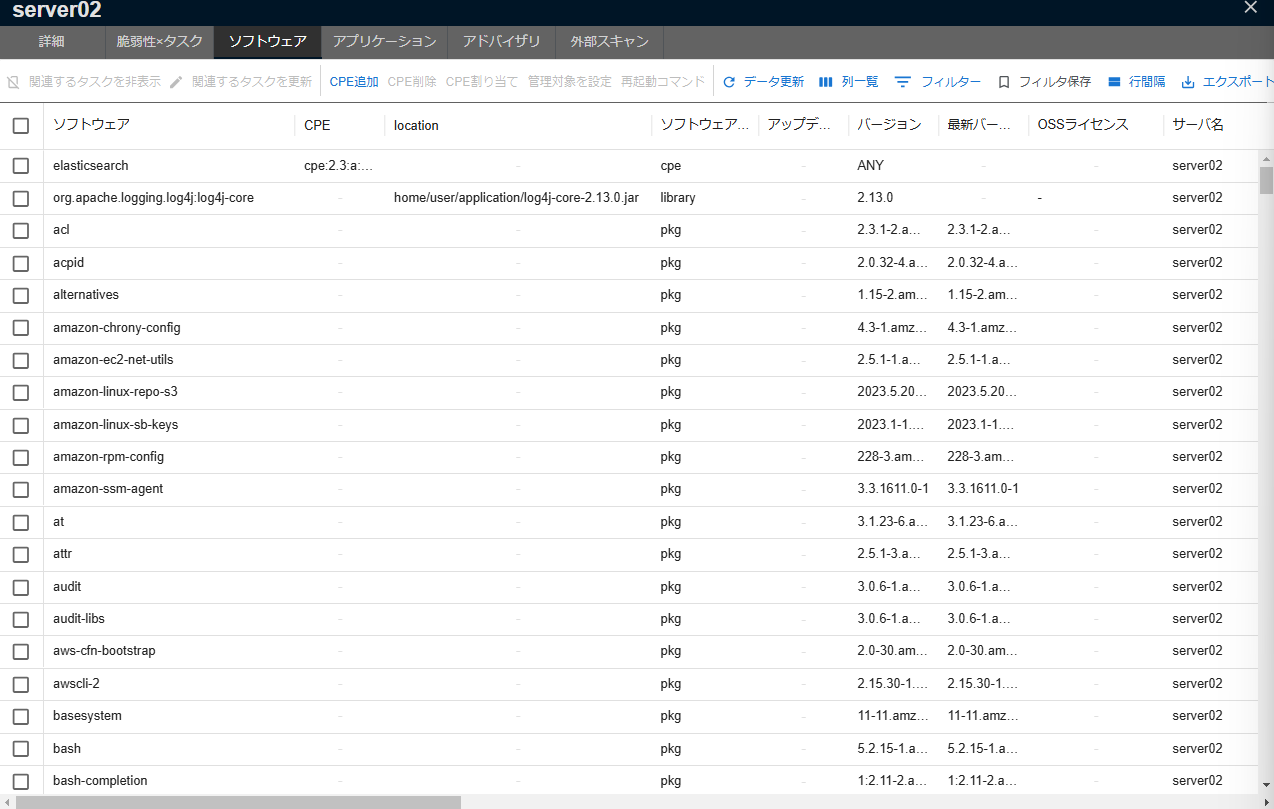Screen dimensions: 1274x809
Task: Close the server02 panel with X
Action: pos(1250,8)
